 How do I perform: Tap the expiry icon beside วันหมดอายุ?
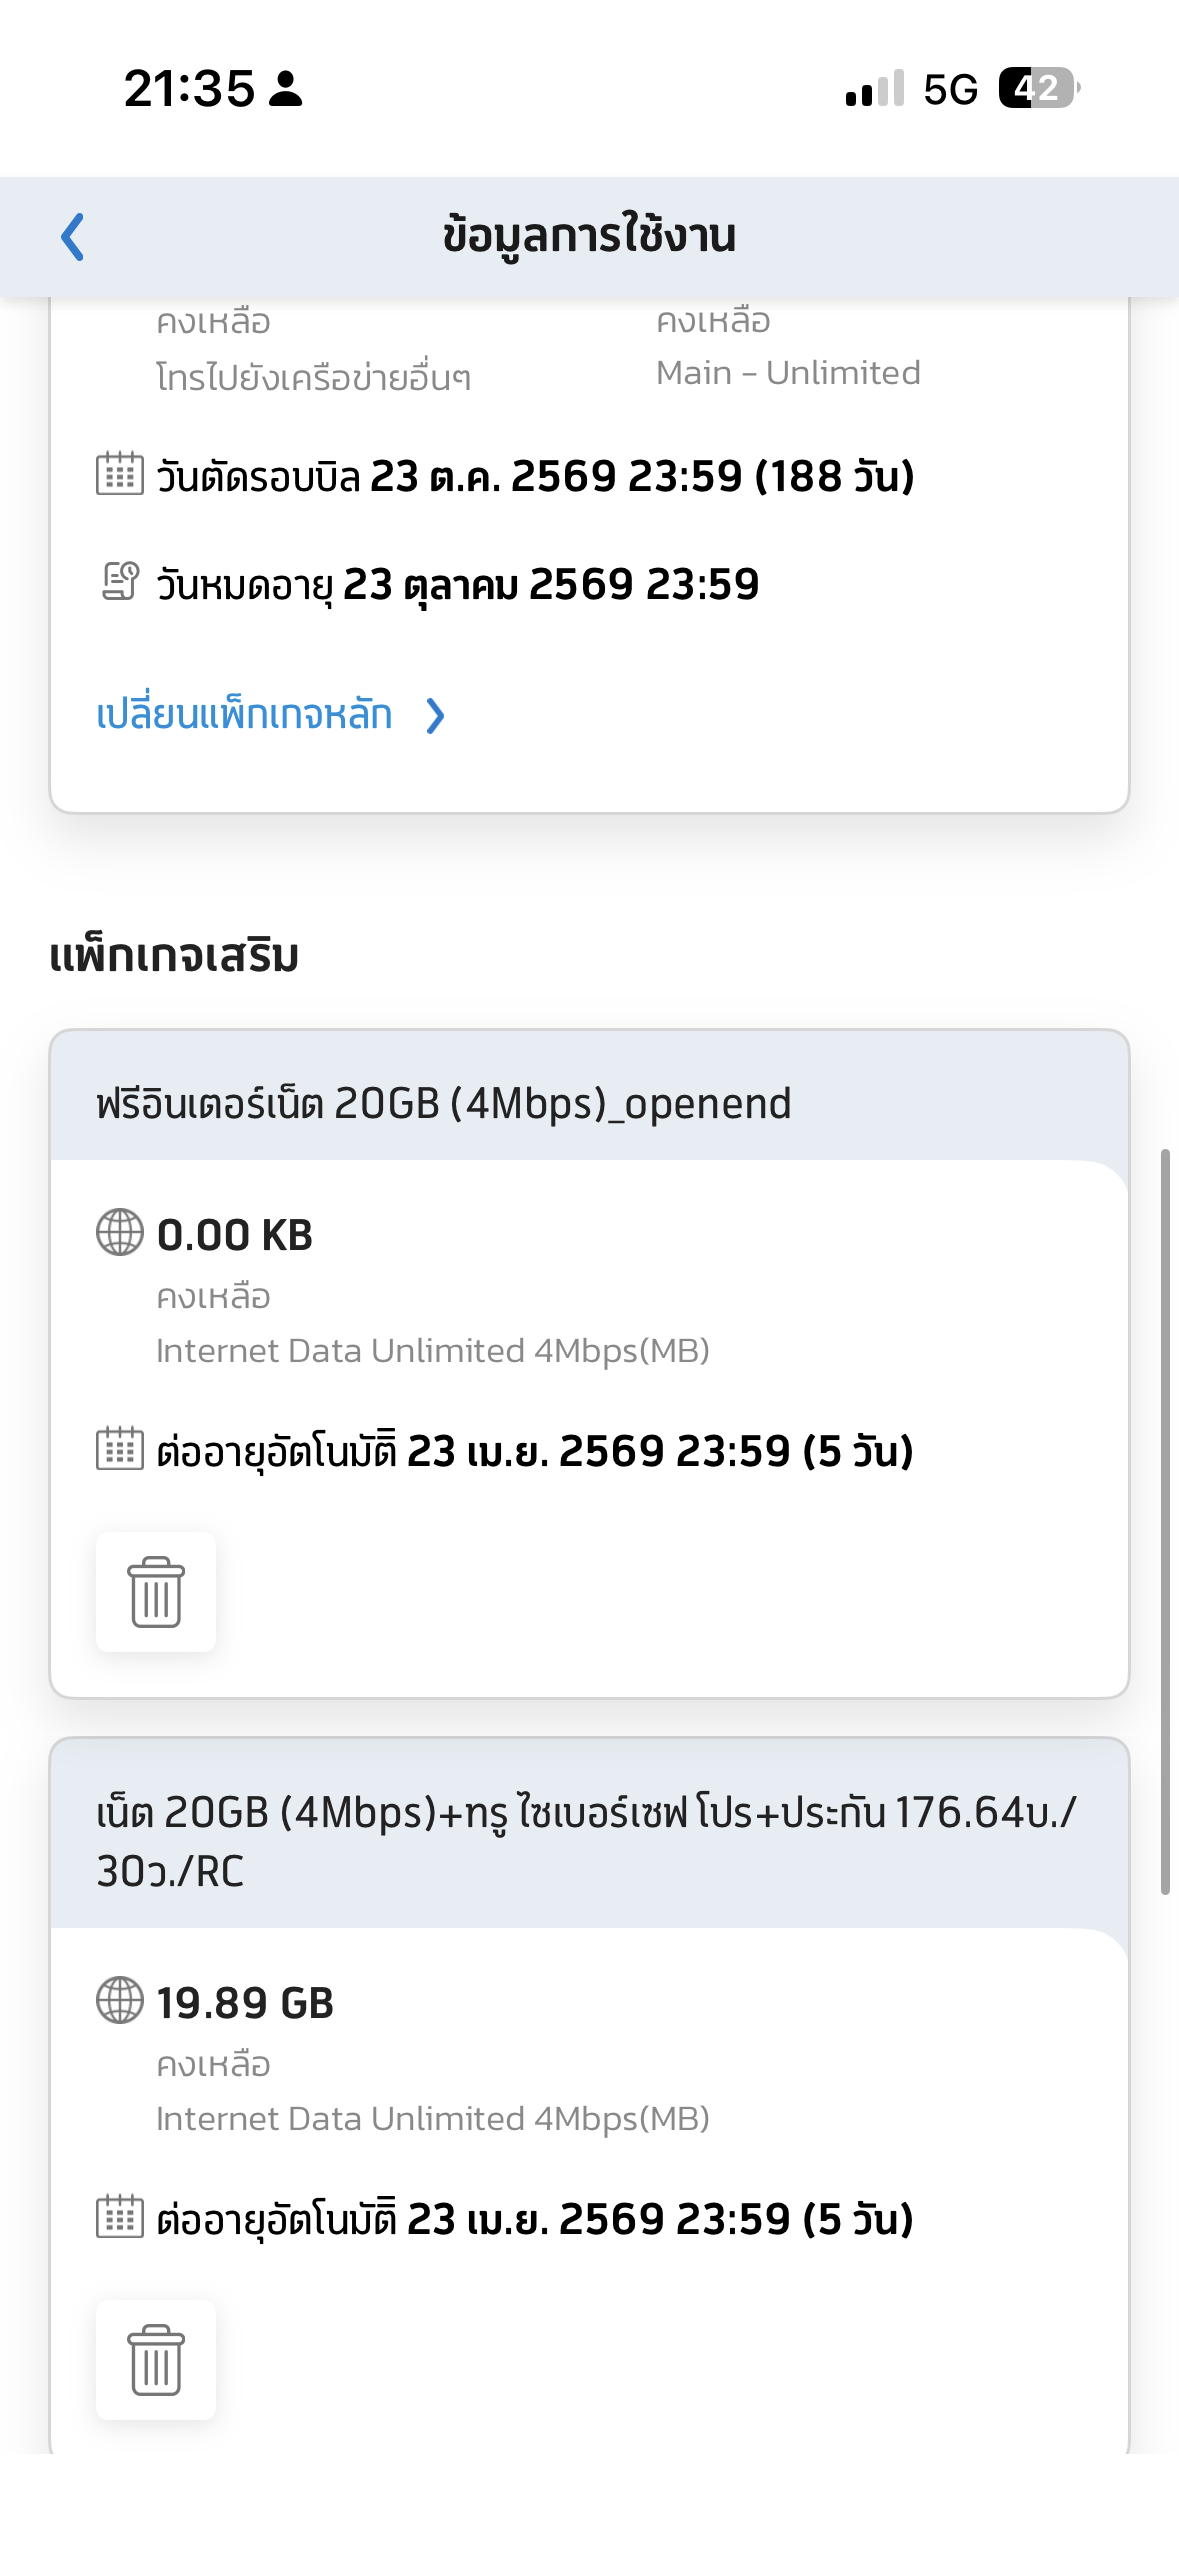pyautogui.click(x=120, y=581)
